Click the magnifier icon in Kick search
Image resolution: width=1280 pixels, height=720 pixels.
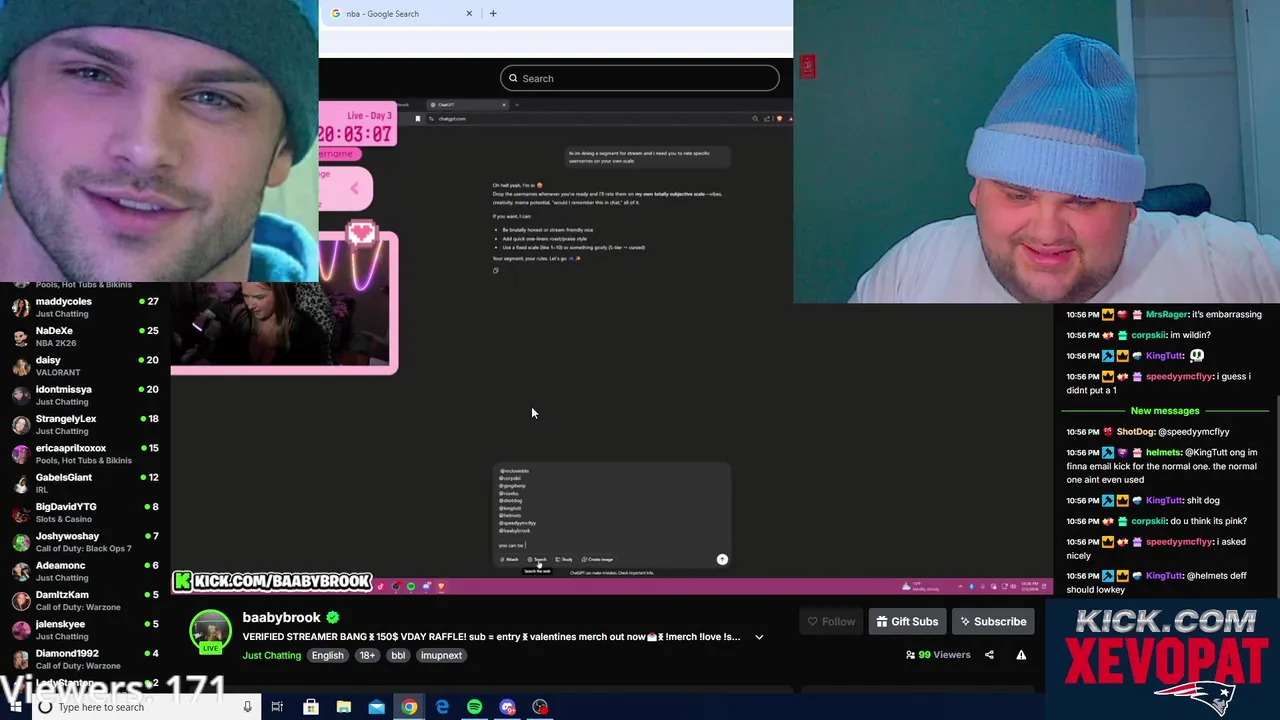pos(514,78)
